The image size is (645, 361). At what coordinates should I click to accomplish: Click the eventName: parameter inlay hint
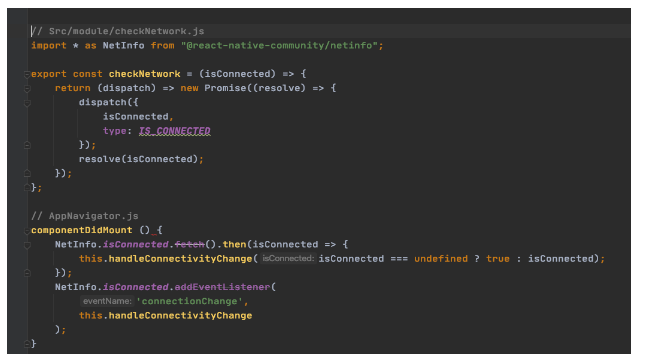pos(107,301)
